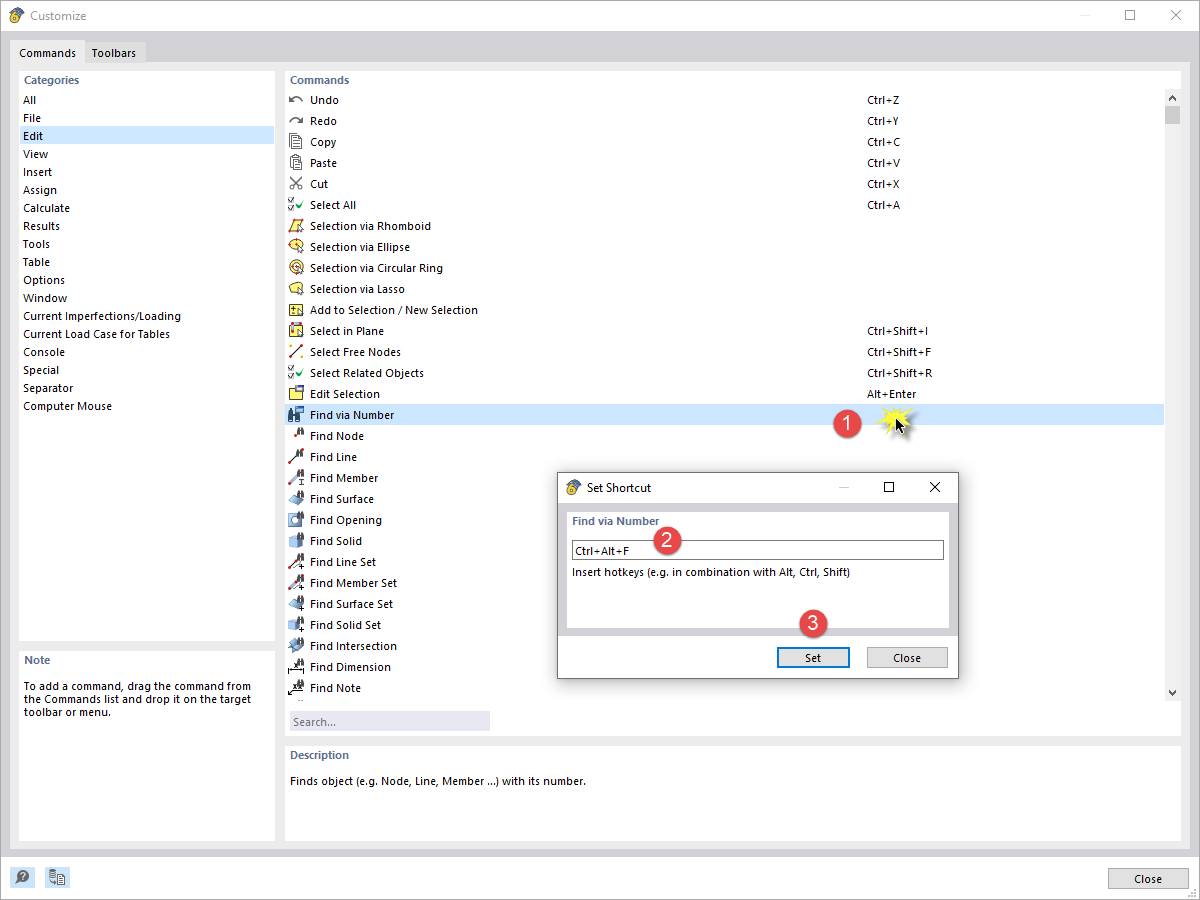Click the Ctrl+Alt+F shortcut input field
The height and width of the screenshot is (900, 1200).
coord(757,549)
